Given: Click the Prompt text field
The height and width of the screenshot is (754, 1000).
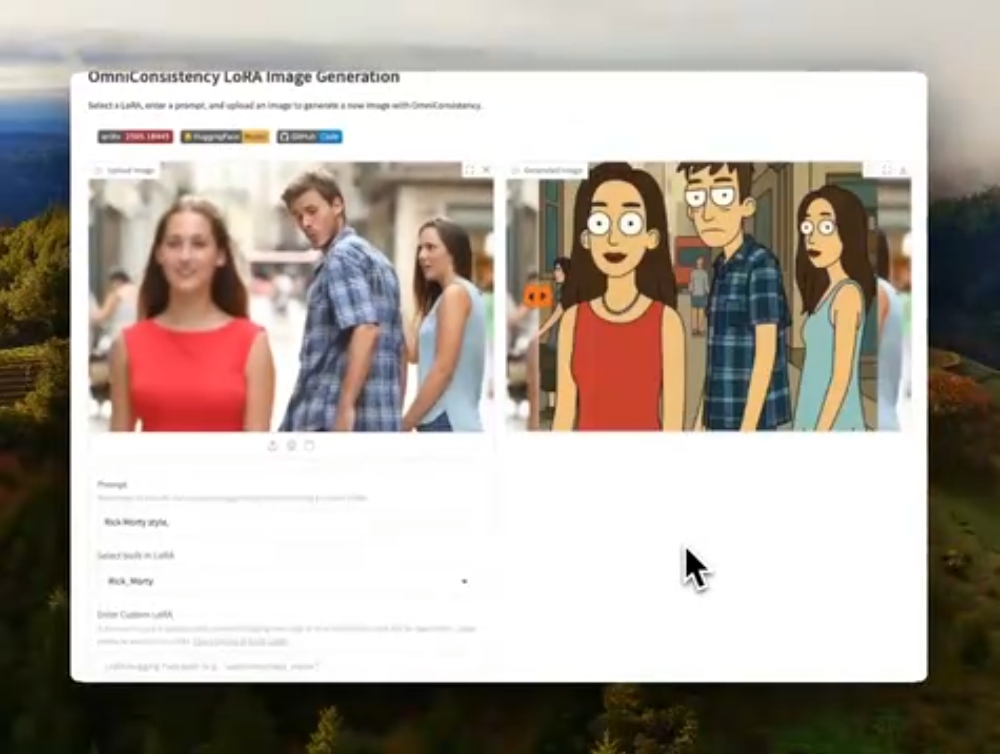Looking at the screenshot, I should click(x=287, y=522).
